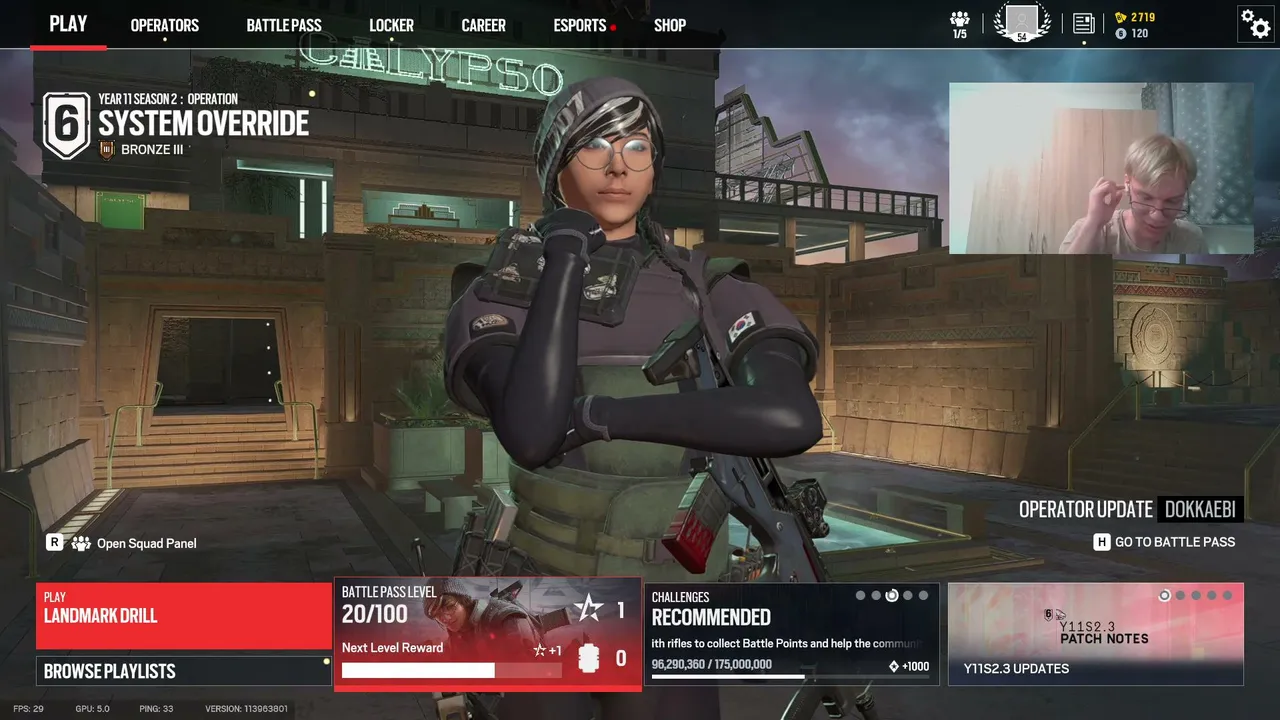Select second challenges carousel dot
This screenshot has width=1280, height=720.
pyautogui.click(x=876, y=596)
